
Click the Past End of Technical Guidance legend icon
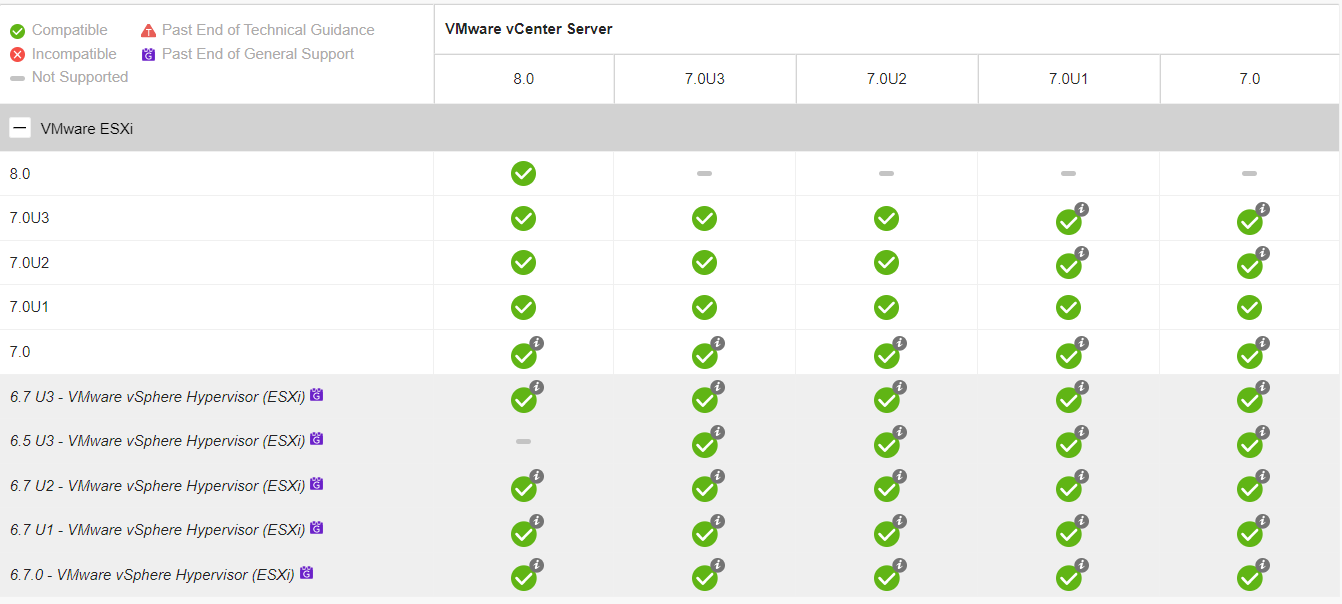pyautogui.click(x=148, y=31)
